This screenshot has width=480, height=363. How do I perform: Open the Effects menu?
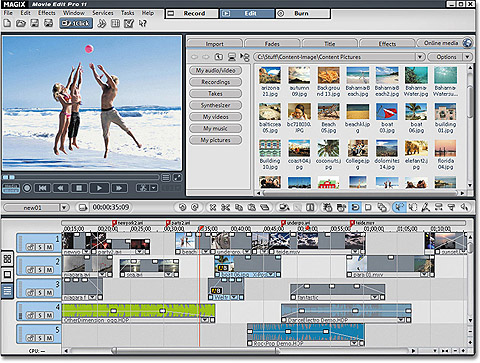[46, 13]
